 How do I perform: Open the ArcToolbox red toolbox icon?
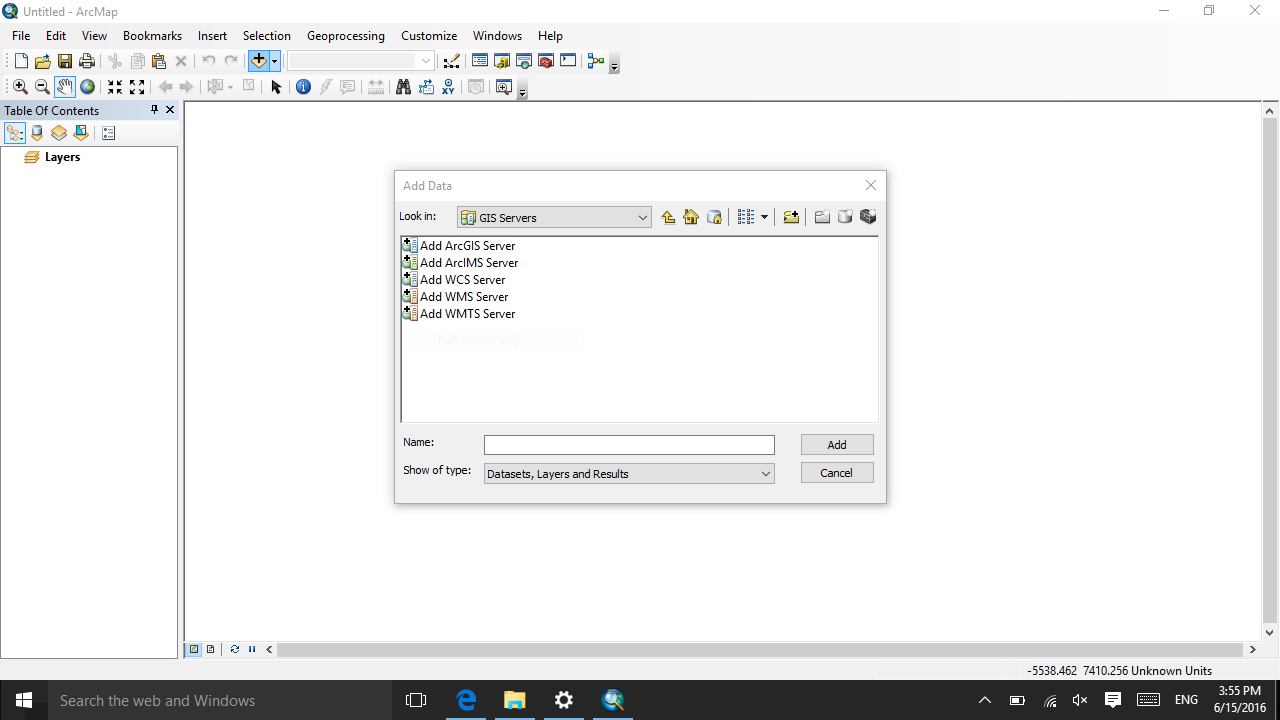point(546,61)
